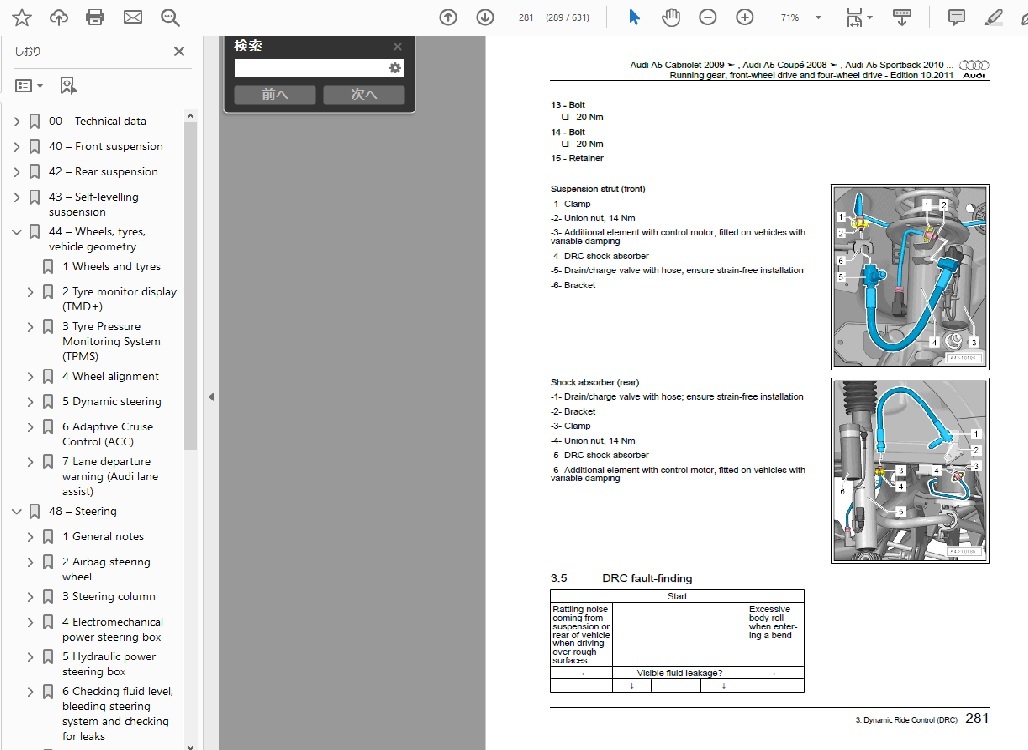Image resolution: width=1028 pixels, height=750 pixels.
Task: Send document via envelope email icon
Action: pyautogui.click(x=133, y=18)
